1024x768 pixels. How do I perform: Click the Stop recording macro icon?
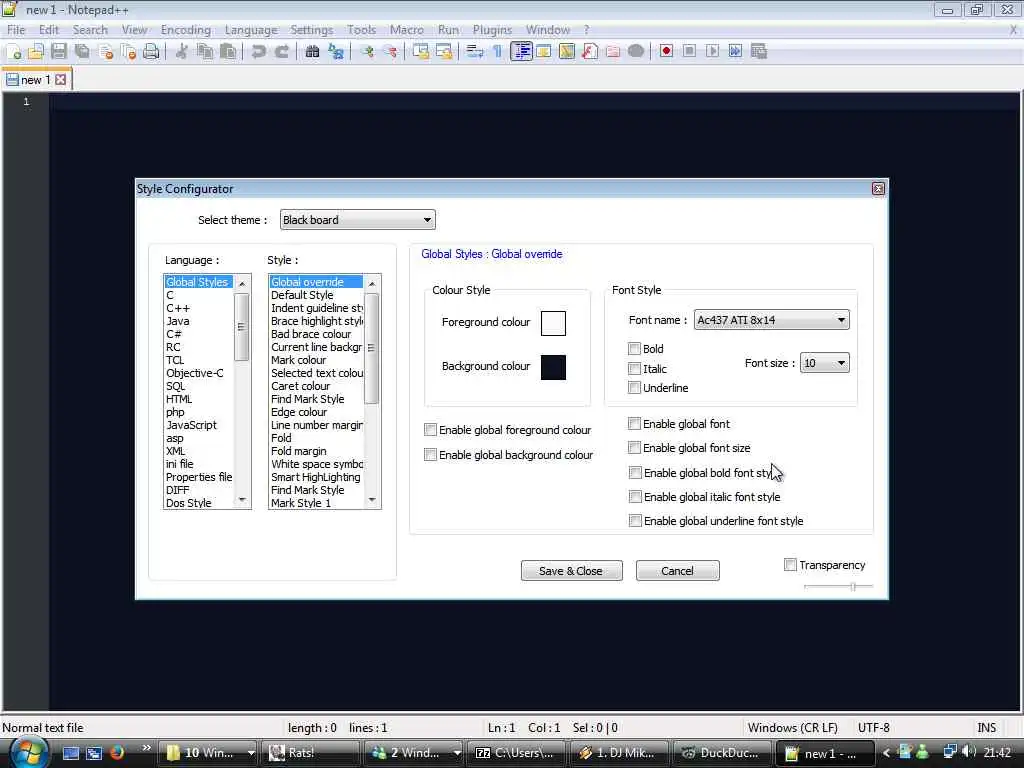pyautogui.click(x=689, y=51)
